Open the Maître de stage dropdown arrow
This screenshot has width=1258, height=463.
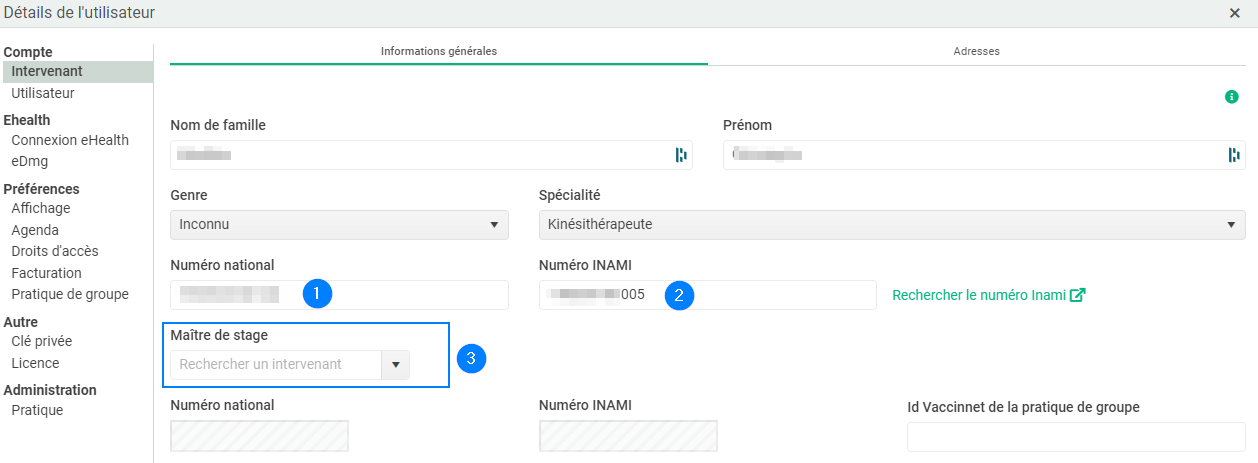tap(396, 365)
